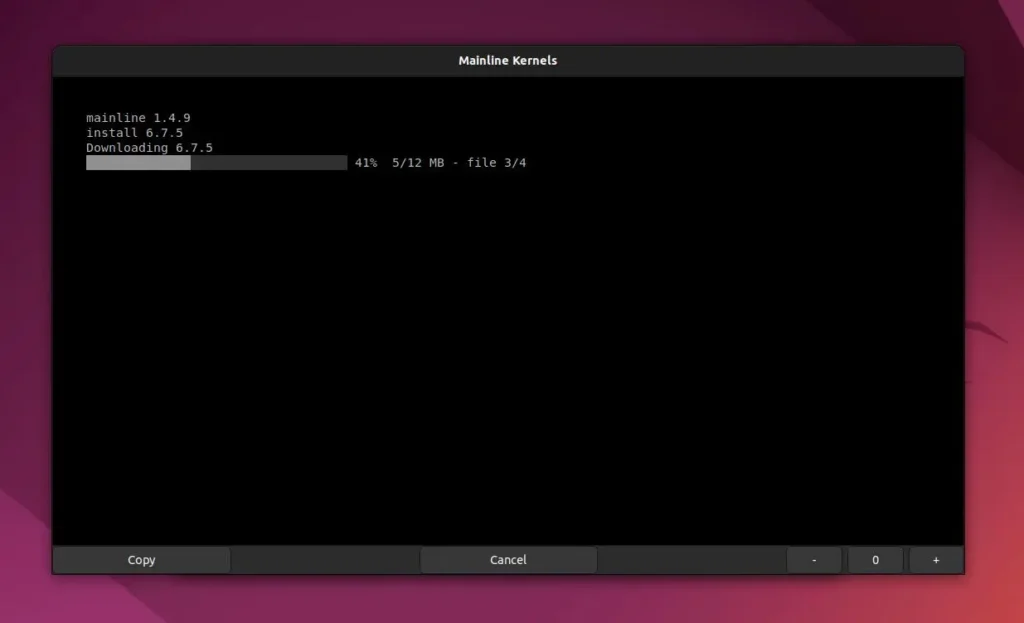Click the empty gap between Cancel and minus
Viewport: 1024px width, 623px height.
click(691, 560)
